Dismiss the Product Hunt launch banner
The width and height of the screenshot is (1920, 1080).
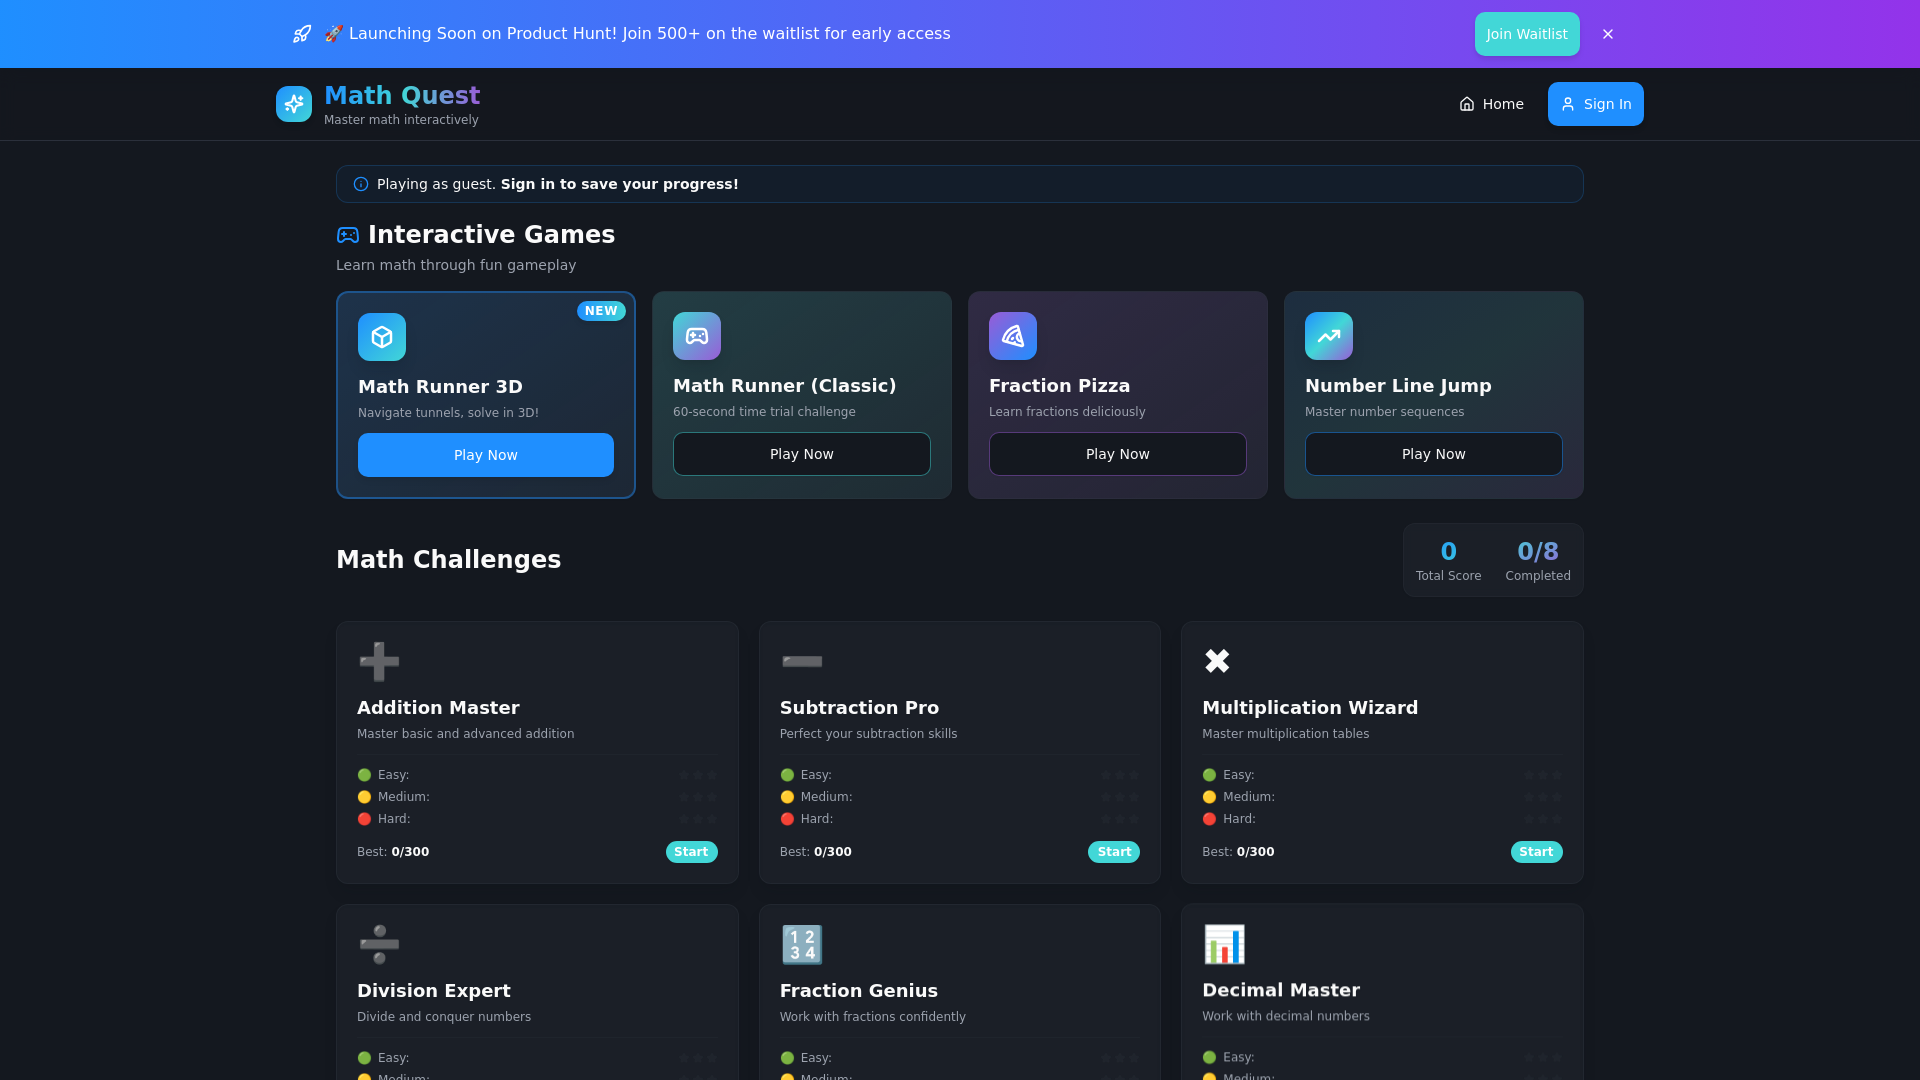1608,34
